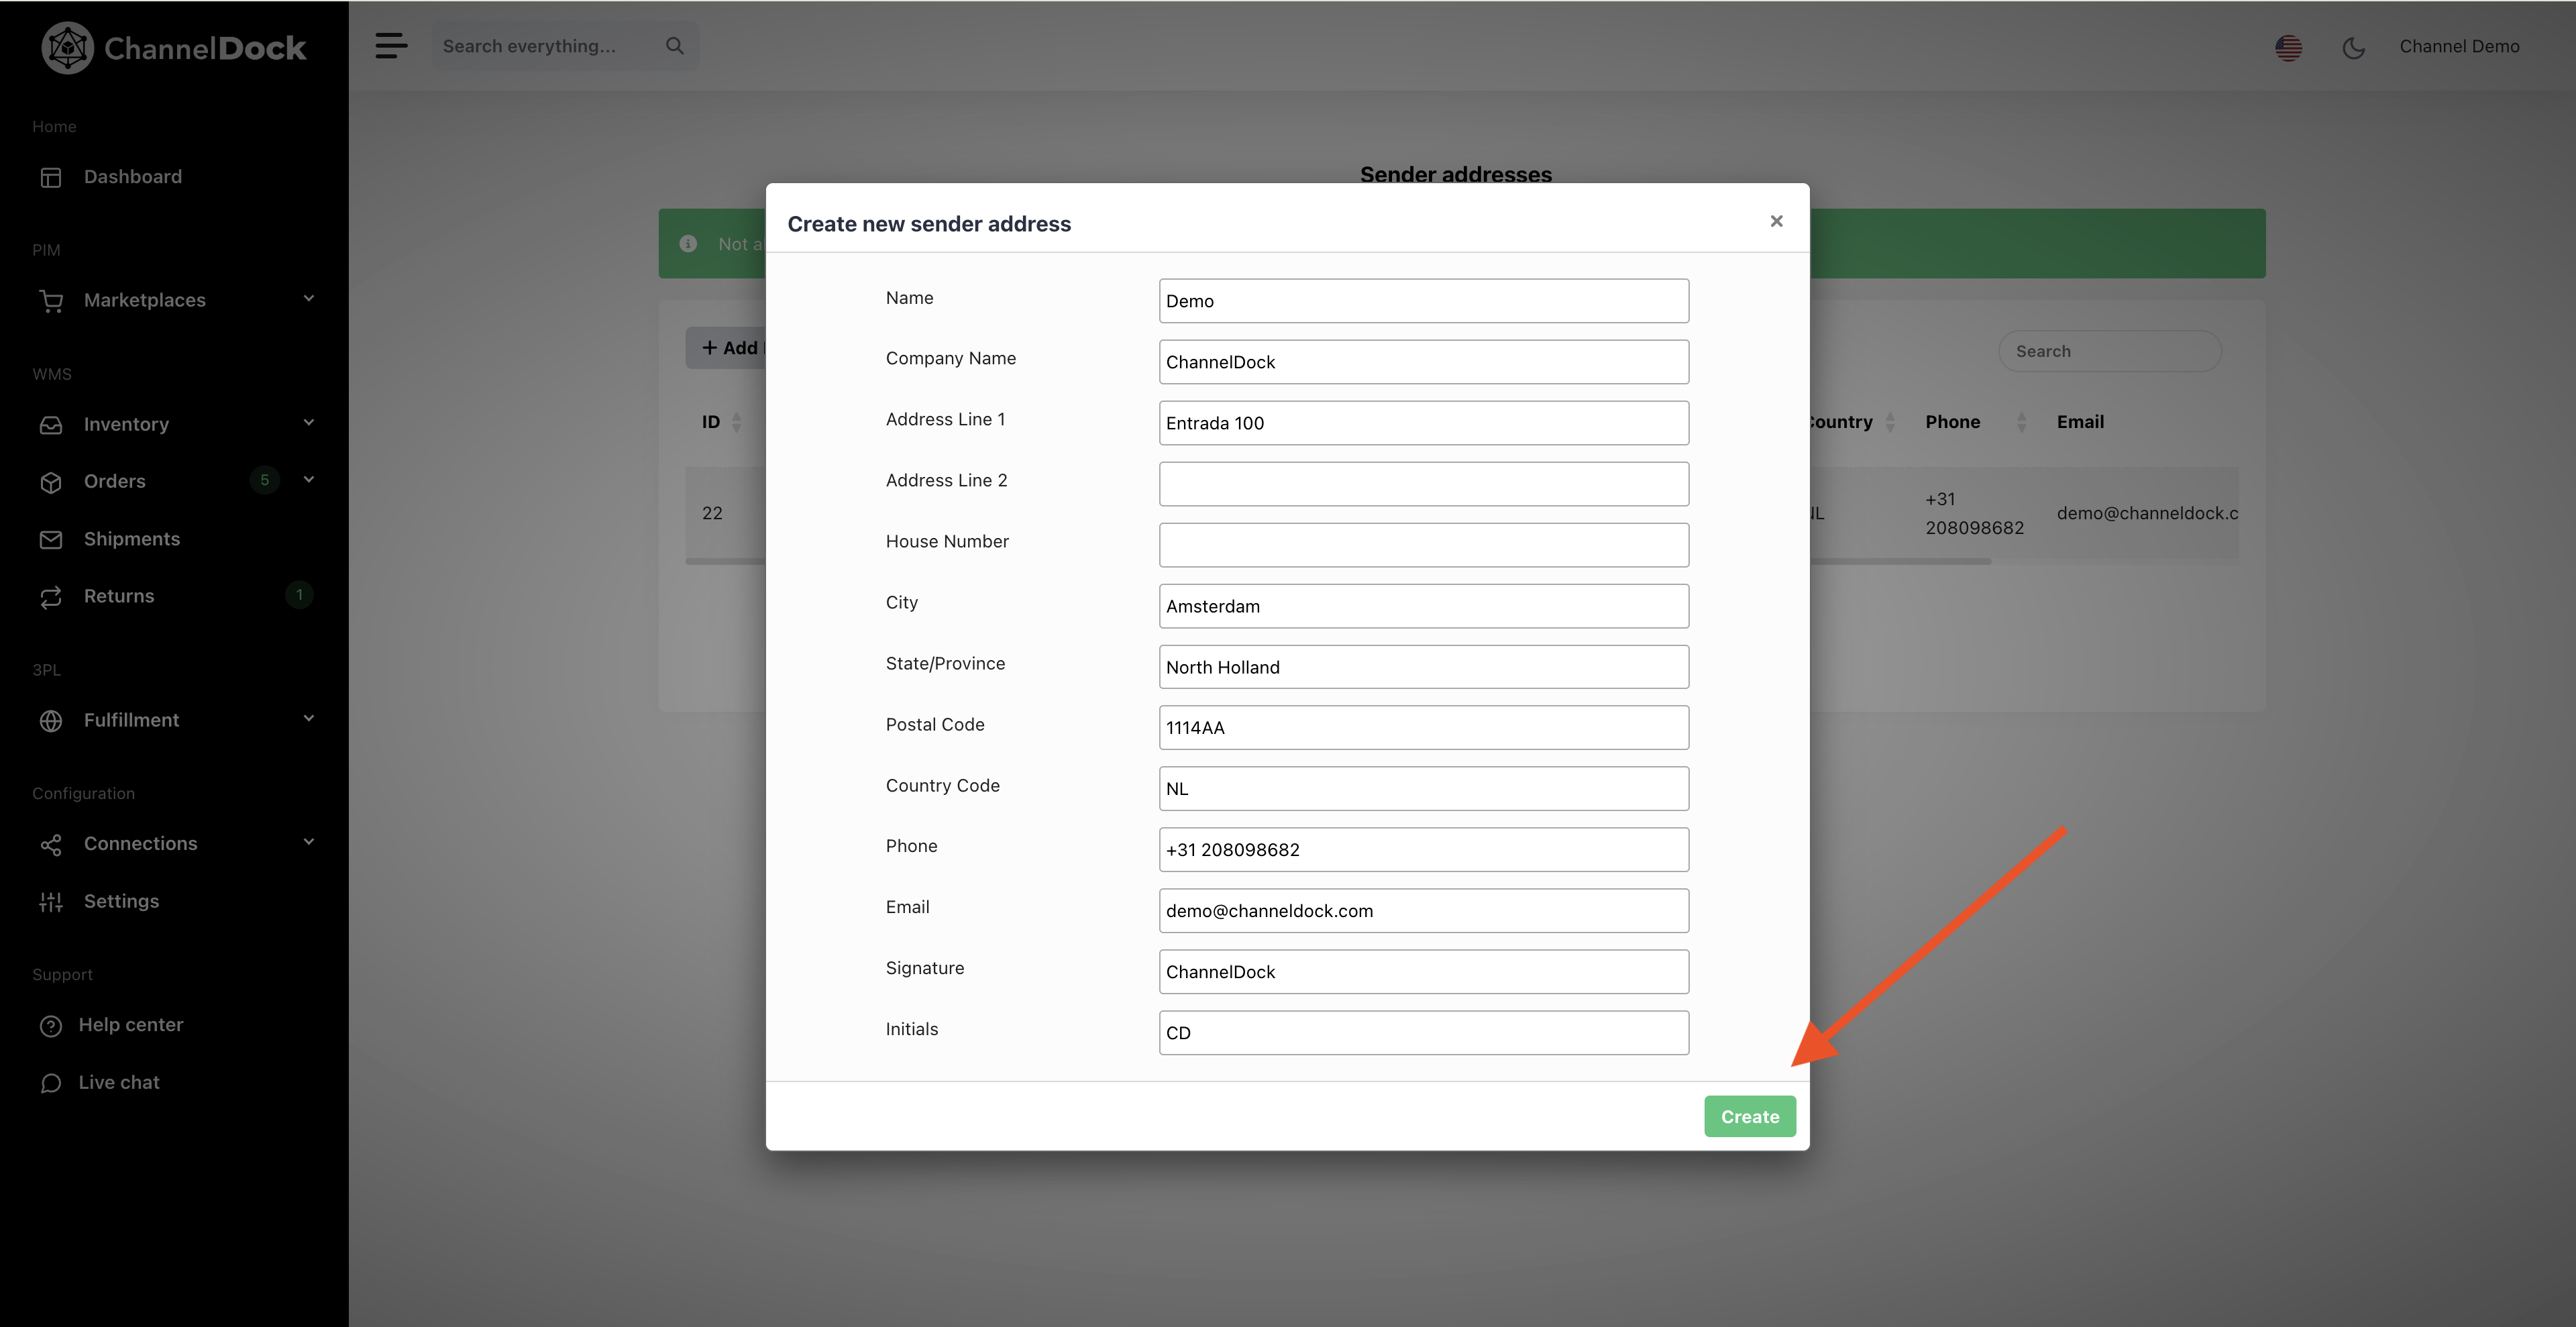Click the Returns arrows icon
This screenshot has width=2576, height=1327.
[51, 597]
